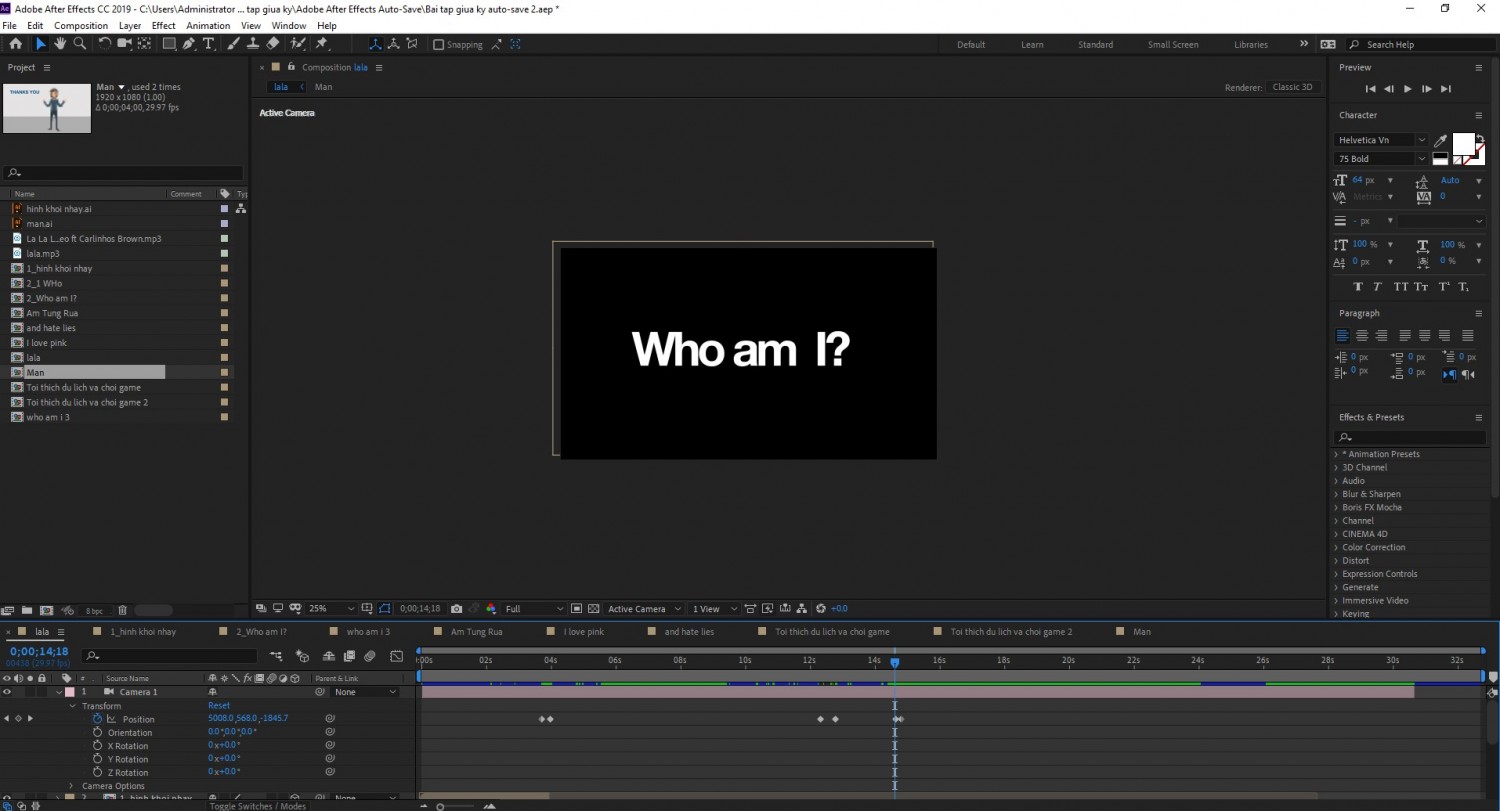Select the Hand tool in toolbar
Image resolution: width=1500 pixels, height=811 pixels.
point(60,44)
